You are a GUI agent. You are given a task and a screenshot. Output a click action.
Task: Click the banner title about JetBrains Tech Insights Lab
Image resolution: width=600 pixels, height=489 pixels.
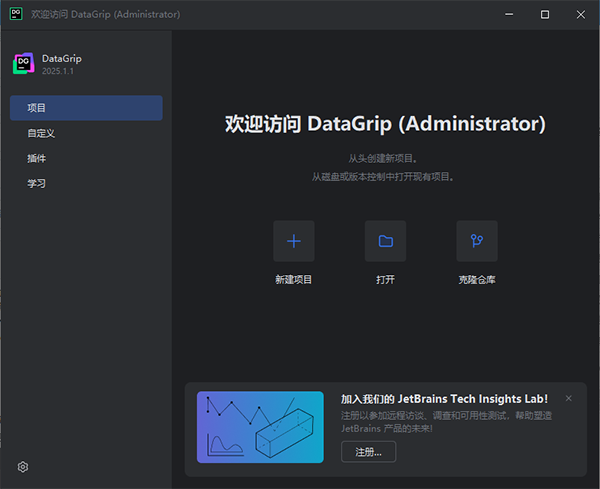(x=444, y=398)
